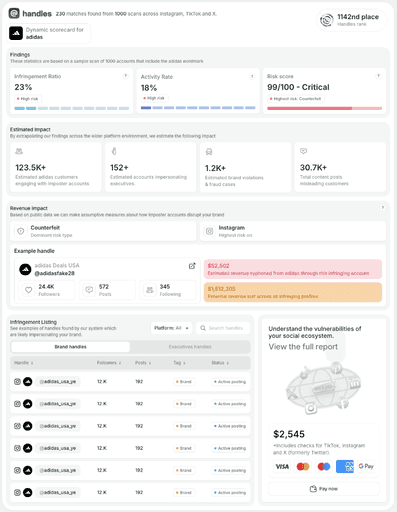Click Risk score help question mark icon
Viewport: 397px width, 512px height.
tap(378, 76)
